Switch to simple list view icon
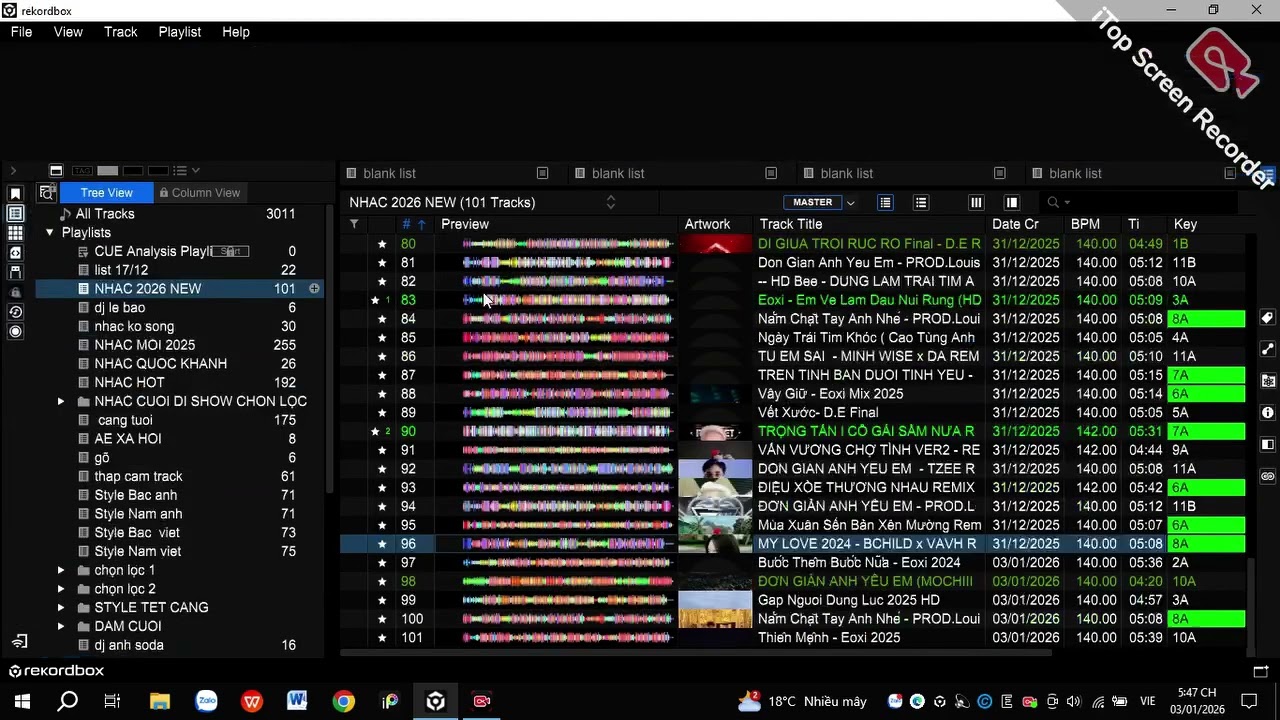Screen dimensions: 1280x720 coord(921,202)
